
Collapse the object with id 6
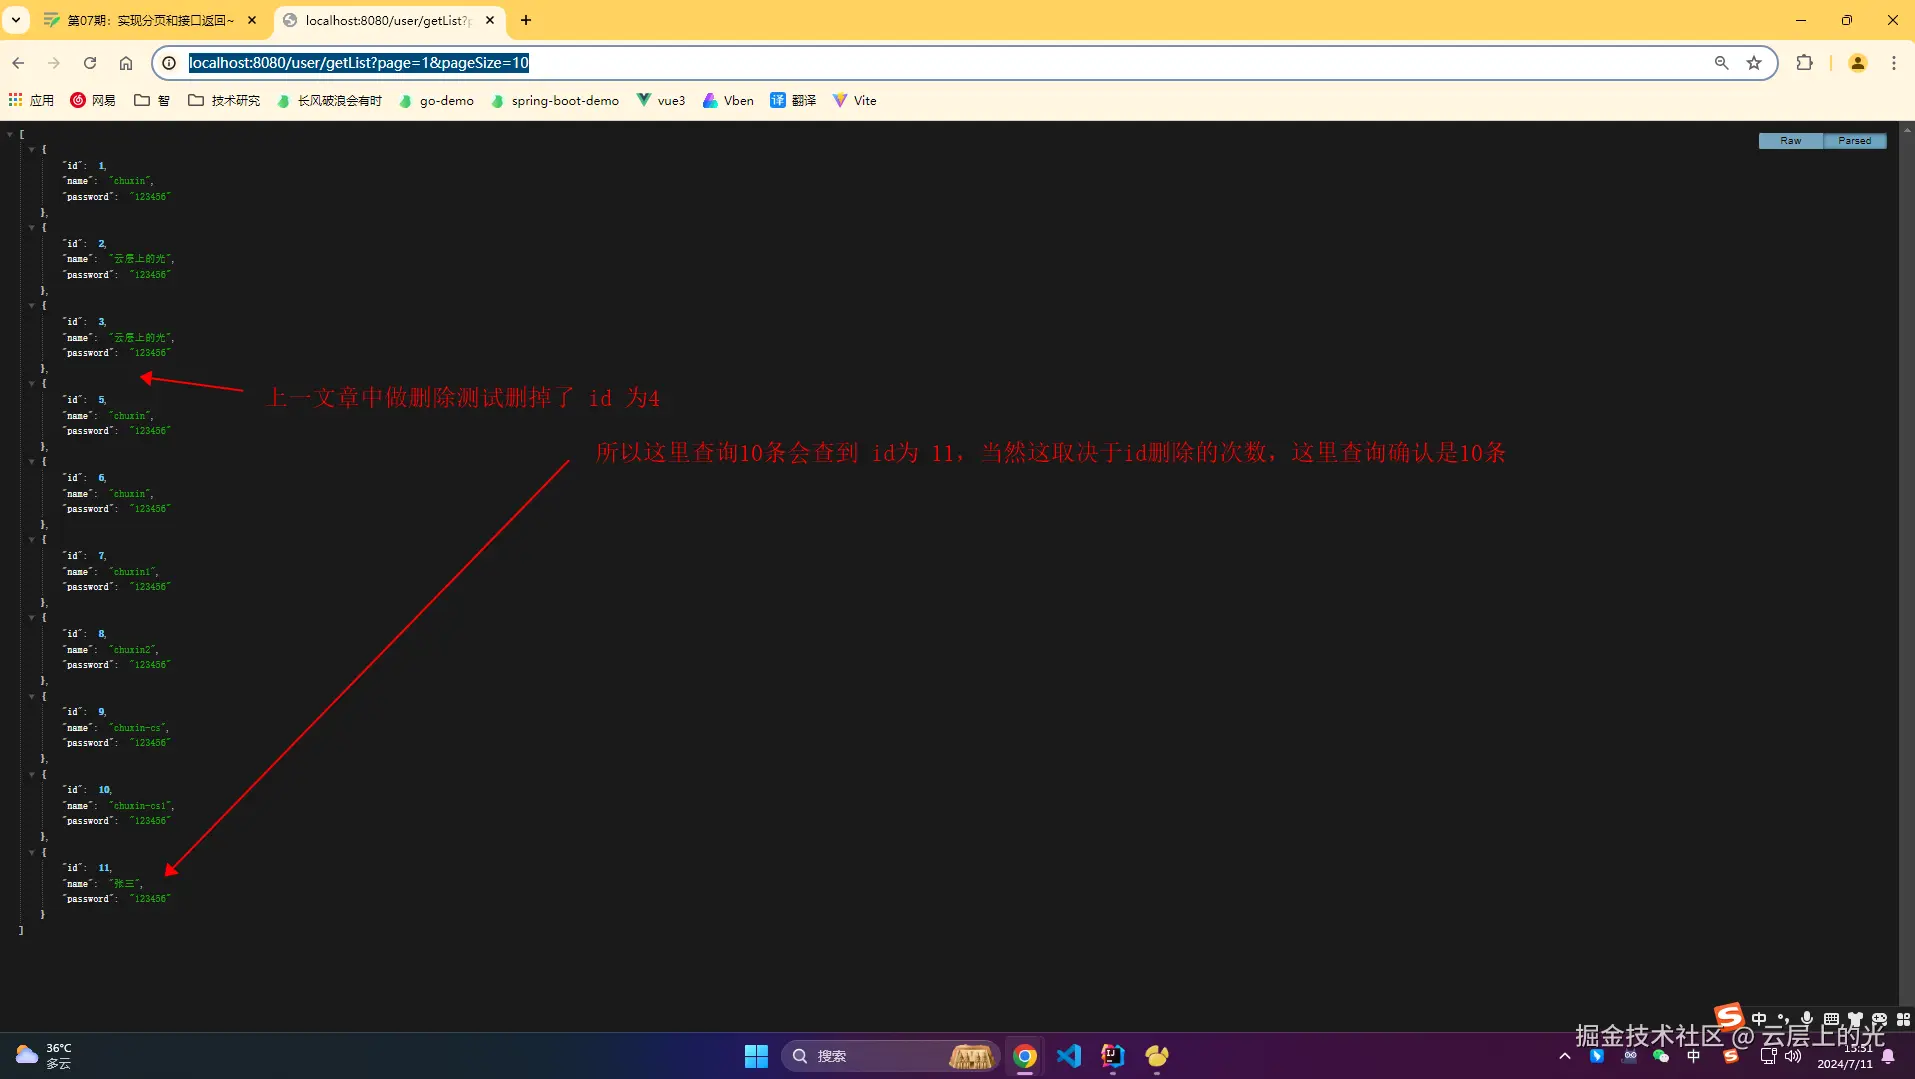point(32,461)
